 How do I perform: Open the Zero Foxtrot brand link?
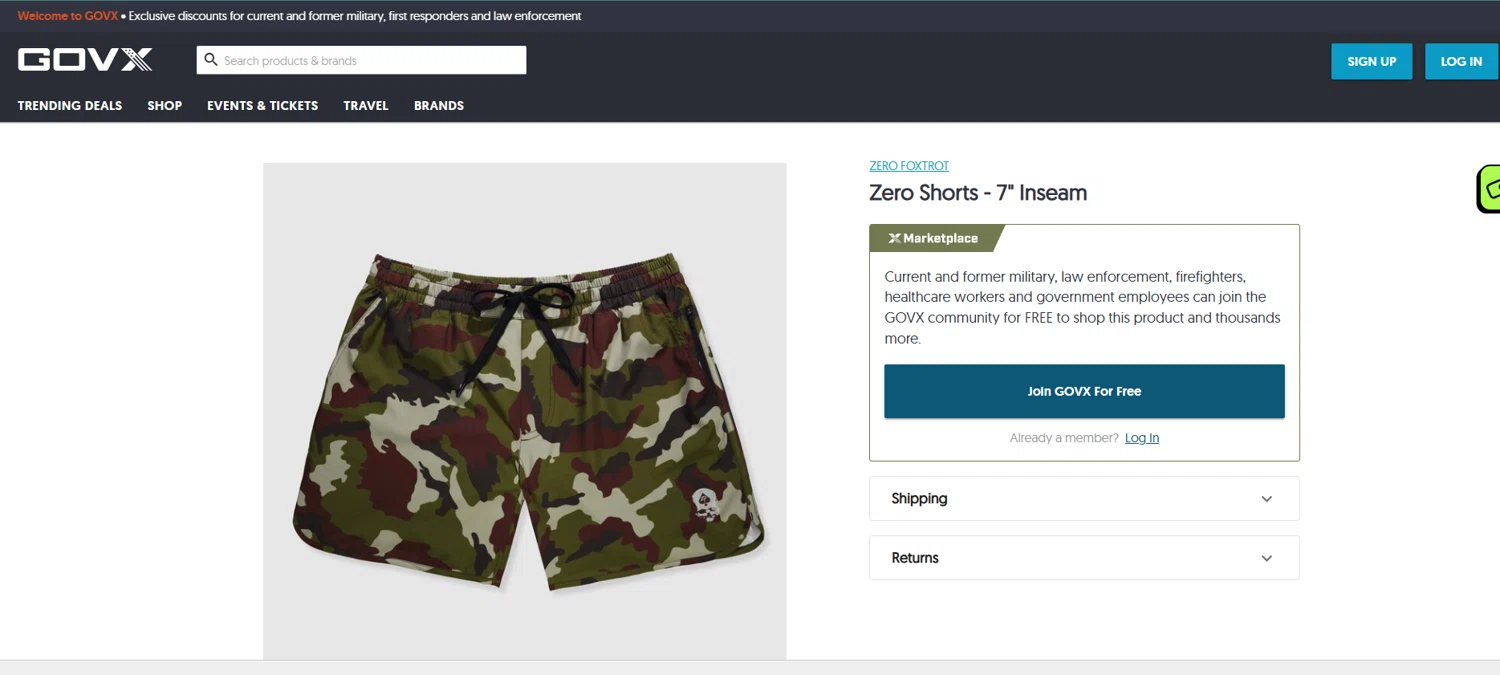click(x=909, y=166)
